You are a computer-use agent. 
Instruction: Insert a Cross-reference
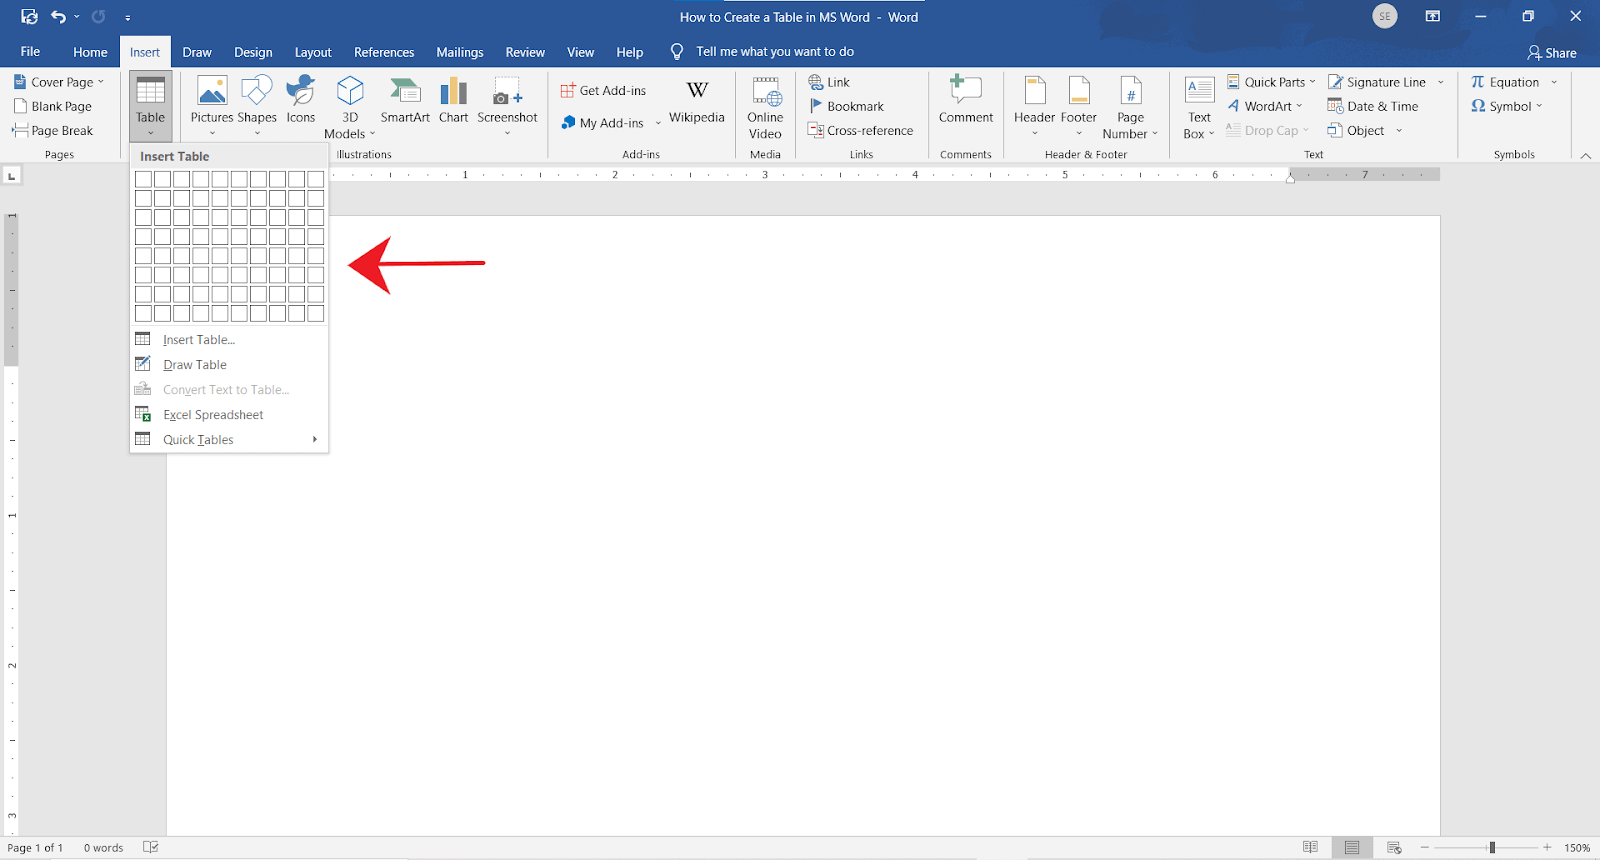(860, 130)
